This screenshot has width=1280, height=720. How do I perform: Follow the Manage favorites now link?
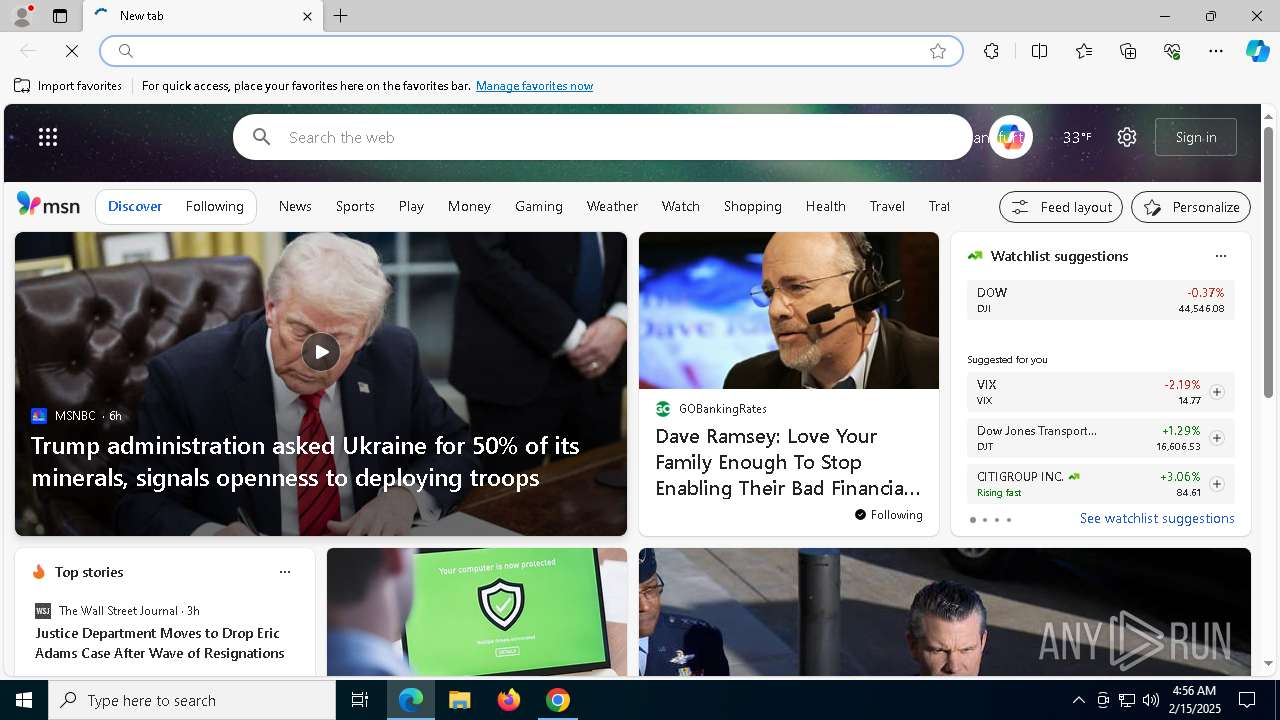[534, 86]
